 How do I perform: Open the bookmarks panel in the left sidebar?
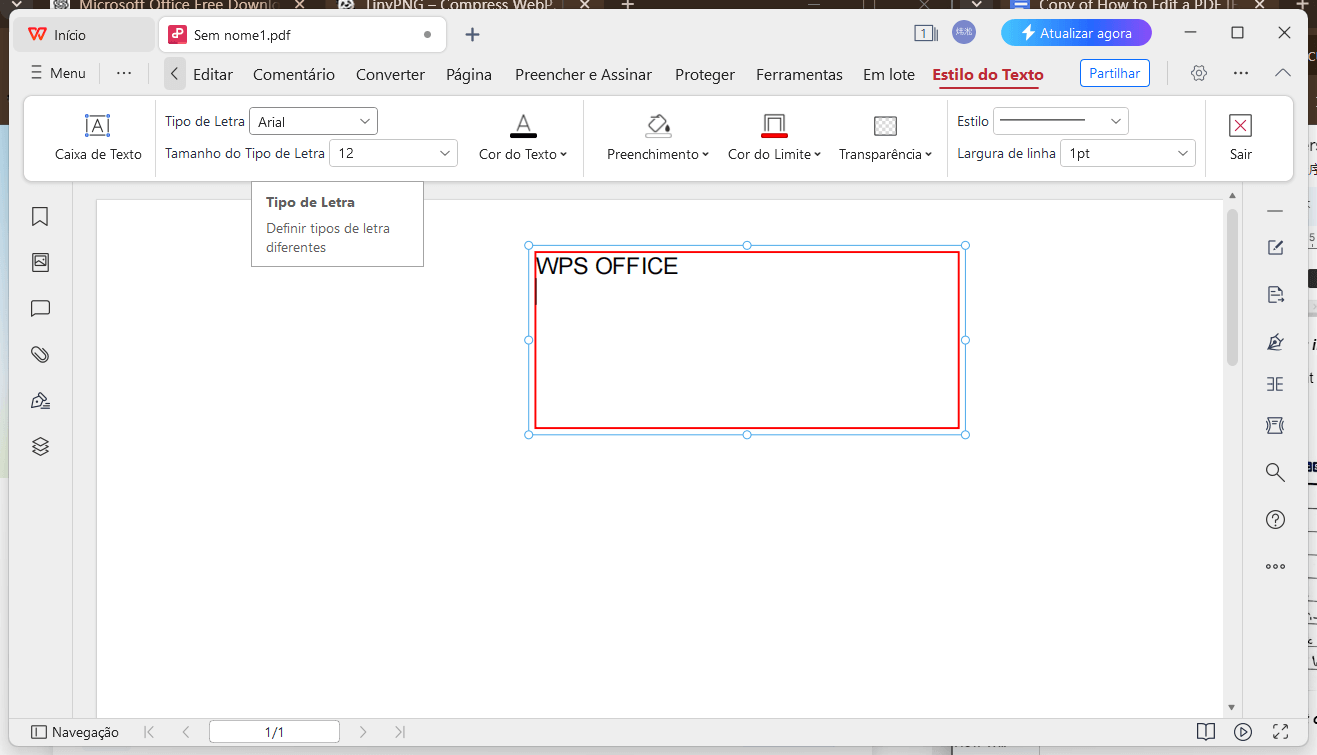click(40, 216)
